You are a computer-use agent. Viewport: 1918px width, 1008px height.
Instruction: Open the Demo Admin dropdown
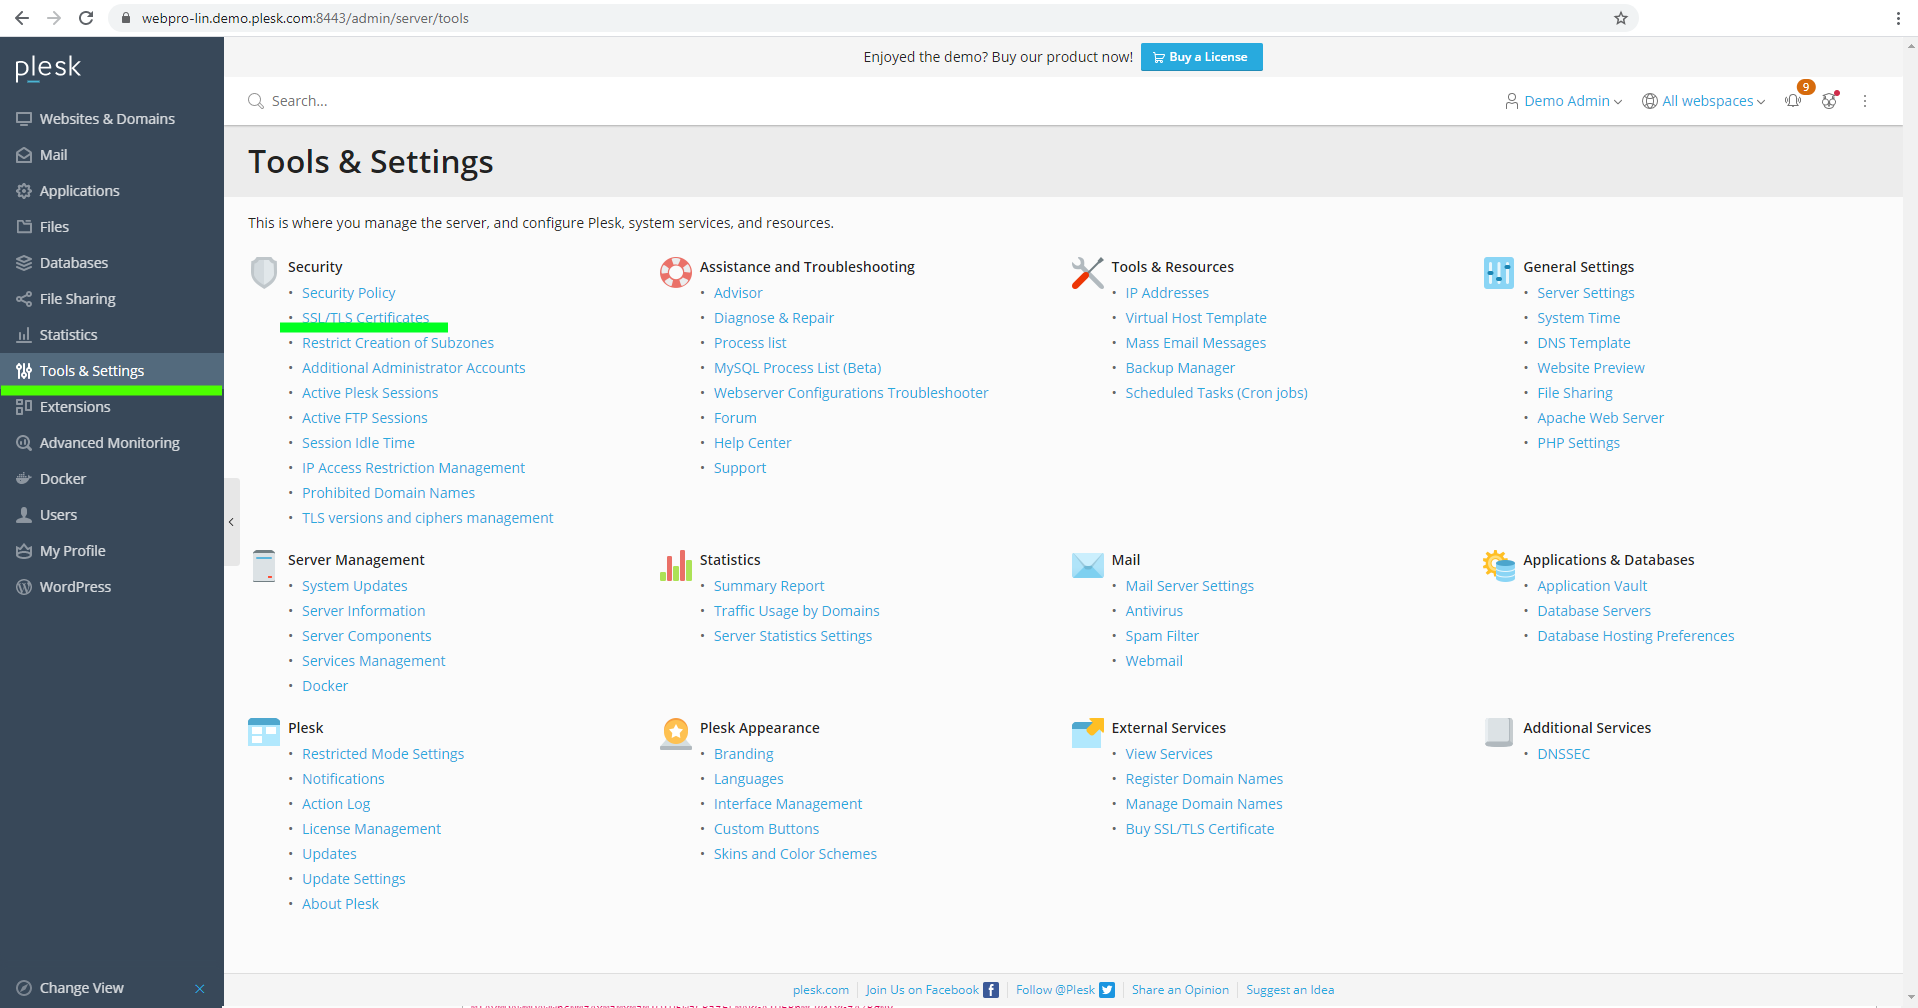1563,101
